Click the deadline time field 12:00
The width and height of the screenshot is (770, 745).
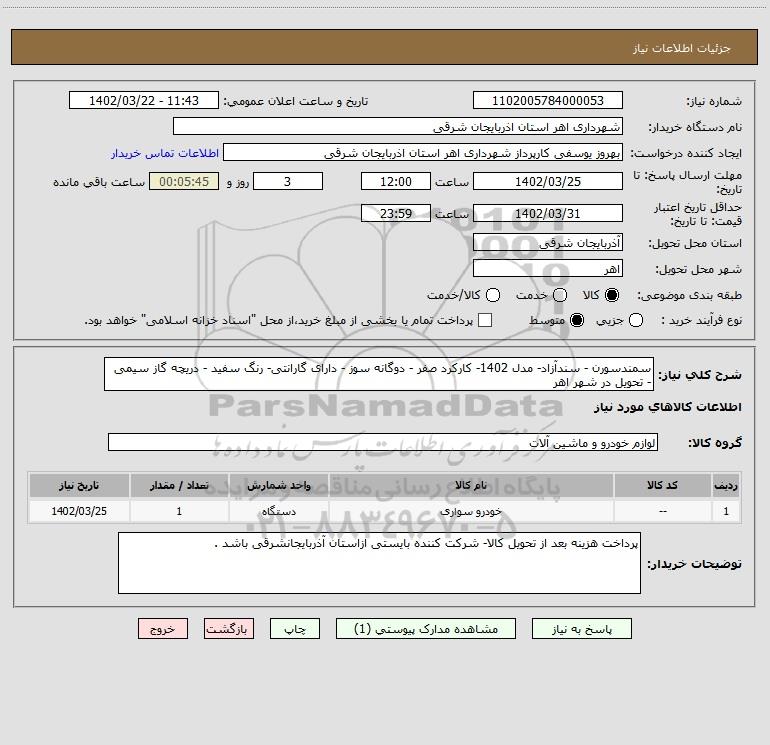pos(396,182)
